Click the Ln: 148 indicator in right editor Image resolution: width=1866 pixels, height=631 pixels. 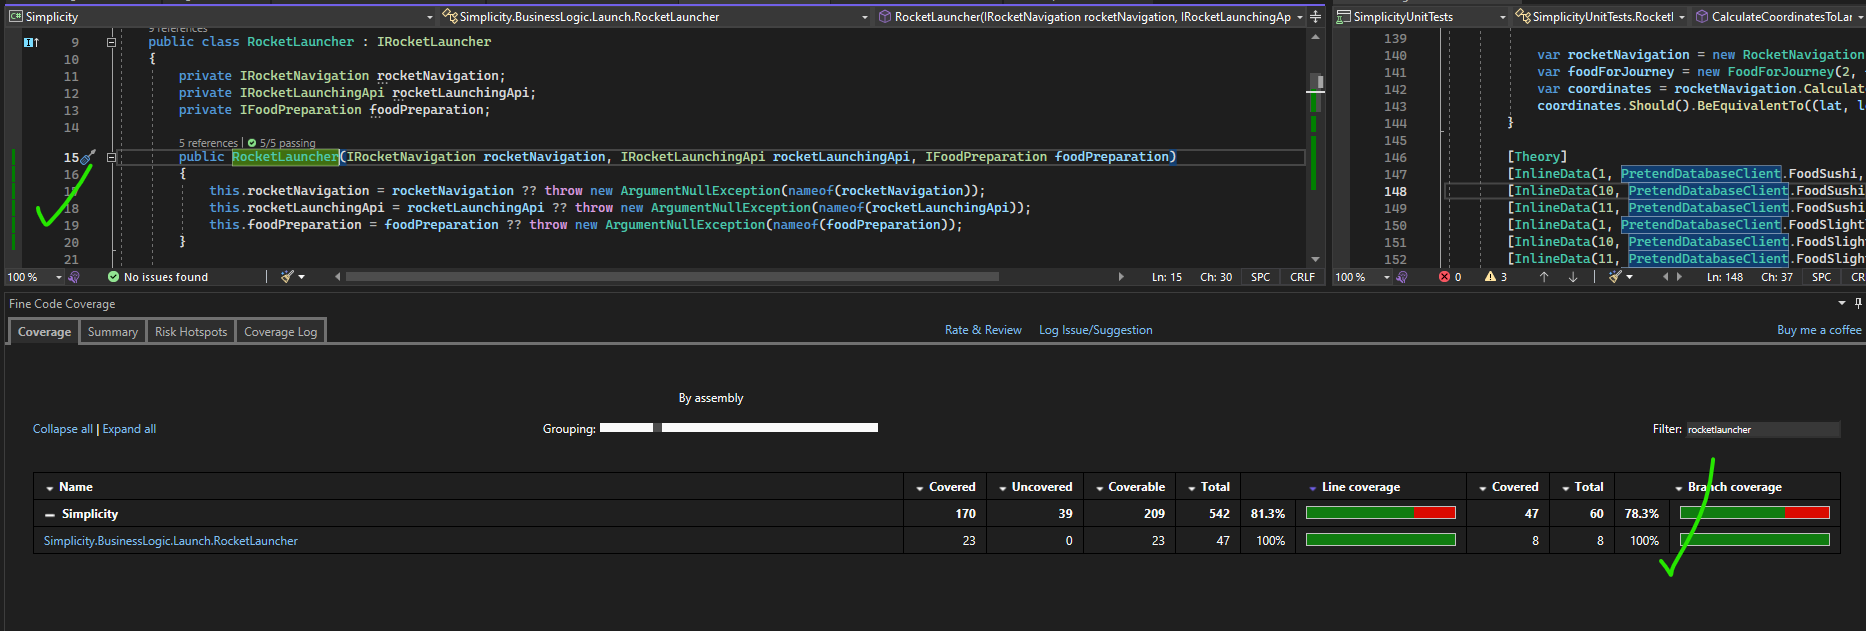click(1724, 277)
